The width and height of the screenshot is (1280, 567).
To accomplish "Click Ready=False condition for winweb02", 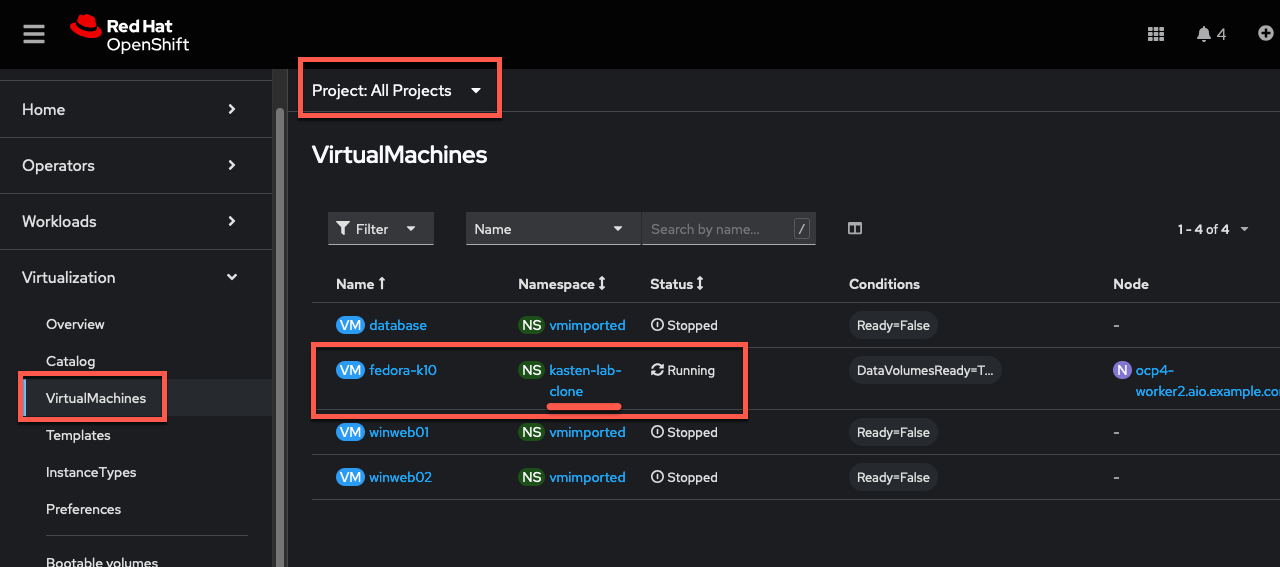I will tap(893, 477).
